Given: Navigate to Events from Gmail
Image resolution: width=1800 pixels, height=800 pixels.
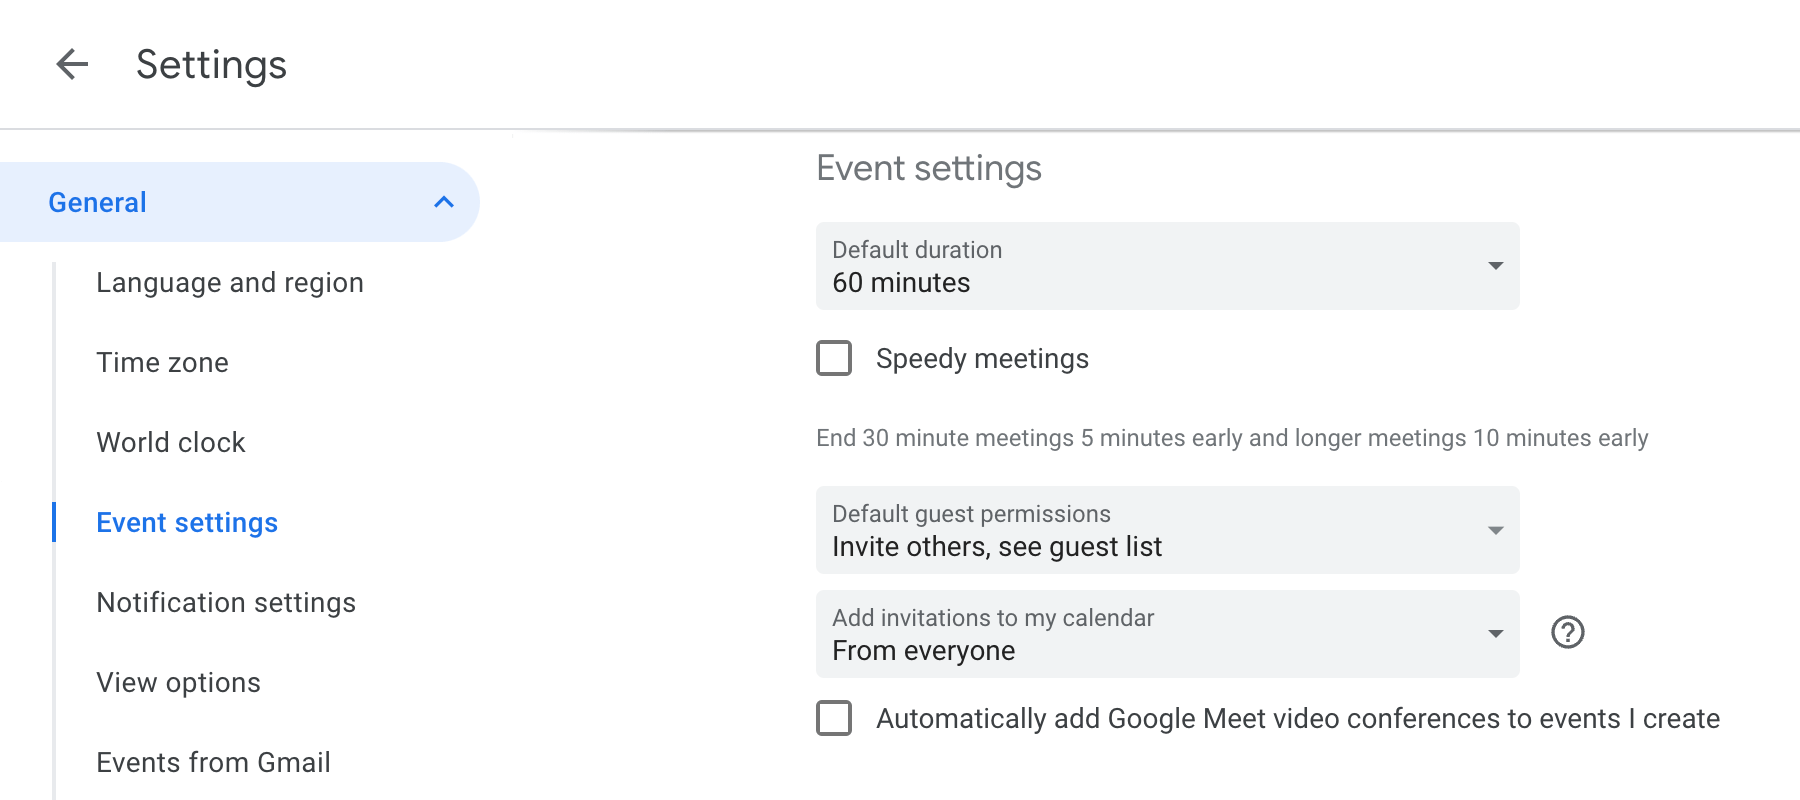Looking at the screenshot, I should tap(213, 763).
